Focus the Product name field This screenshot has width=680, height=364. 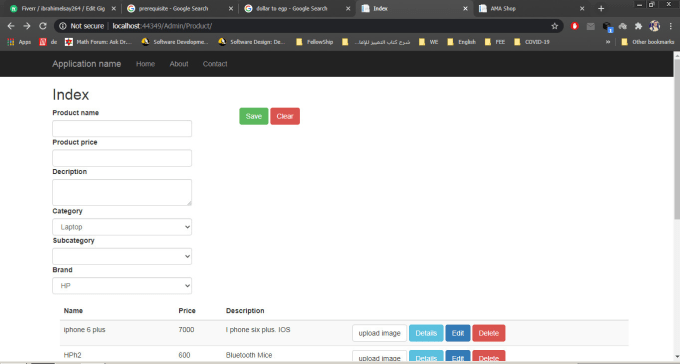[122, 128]
